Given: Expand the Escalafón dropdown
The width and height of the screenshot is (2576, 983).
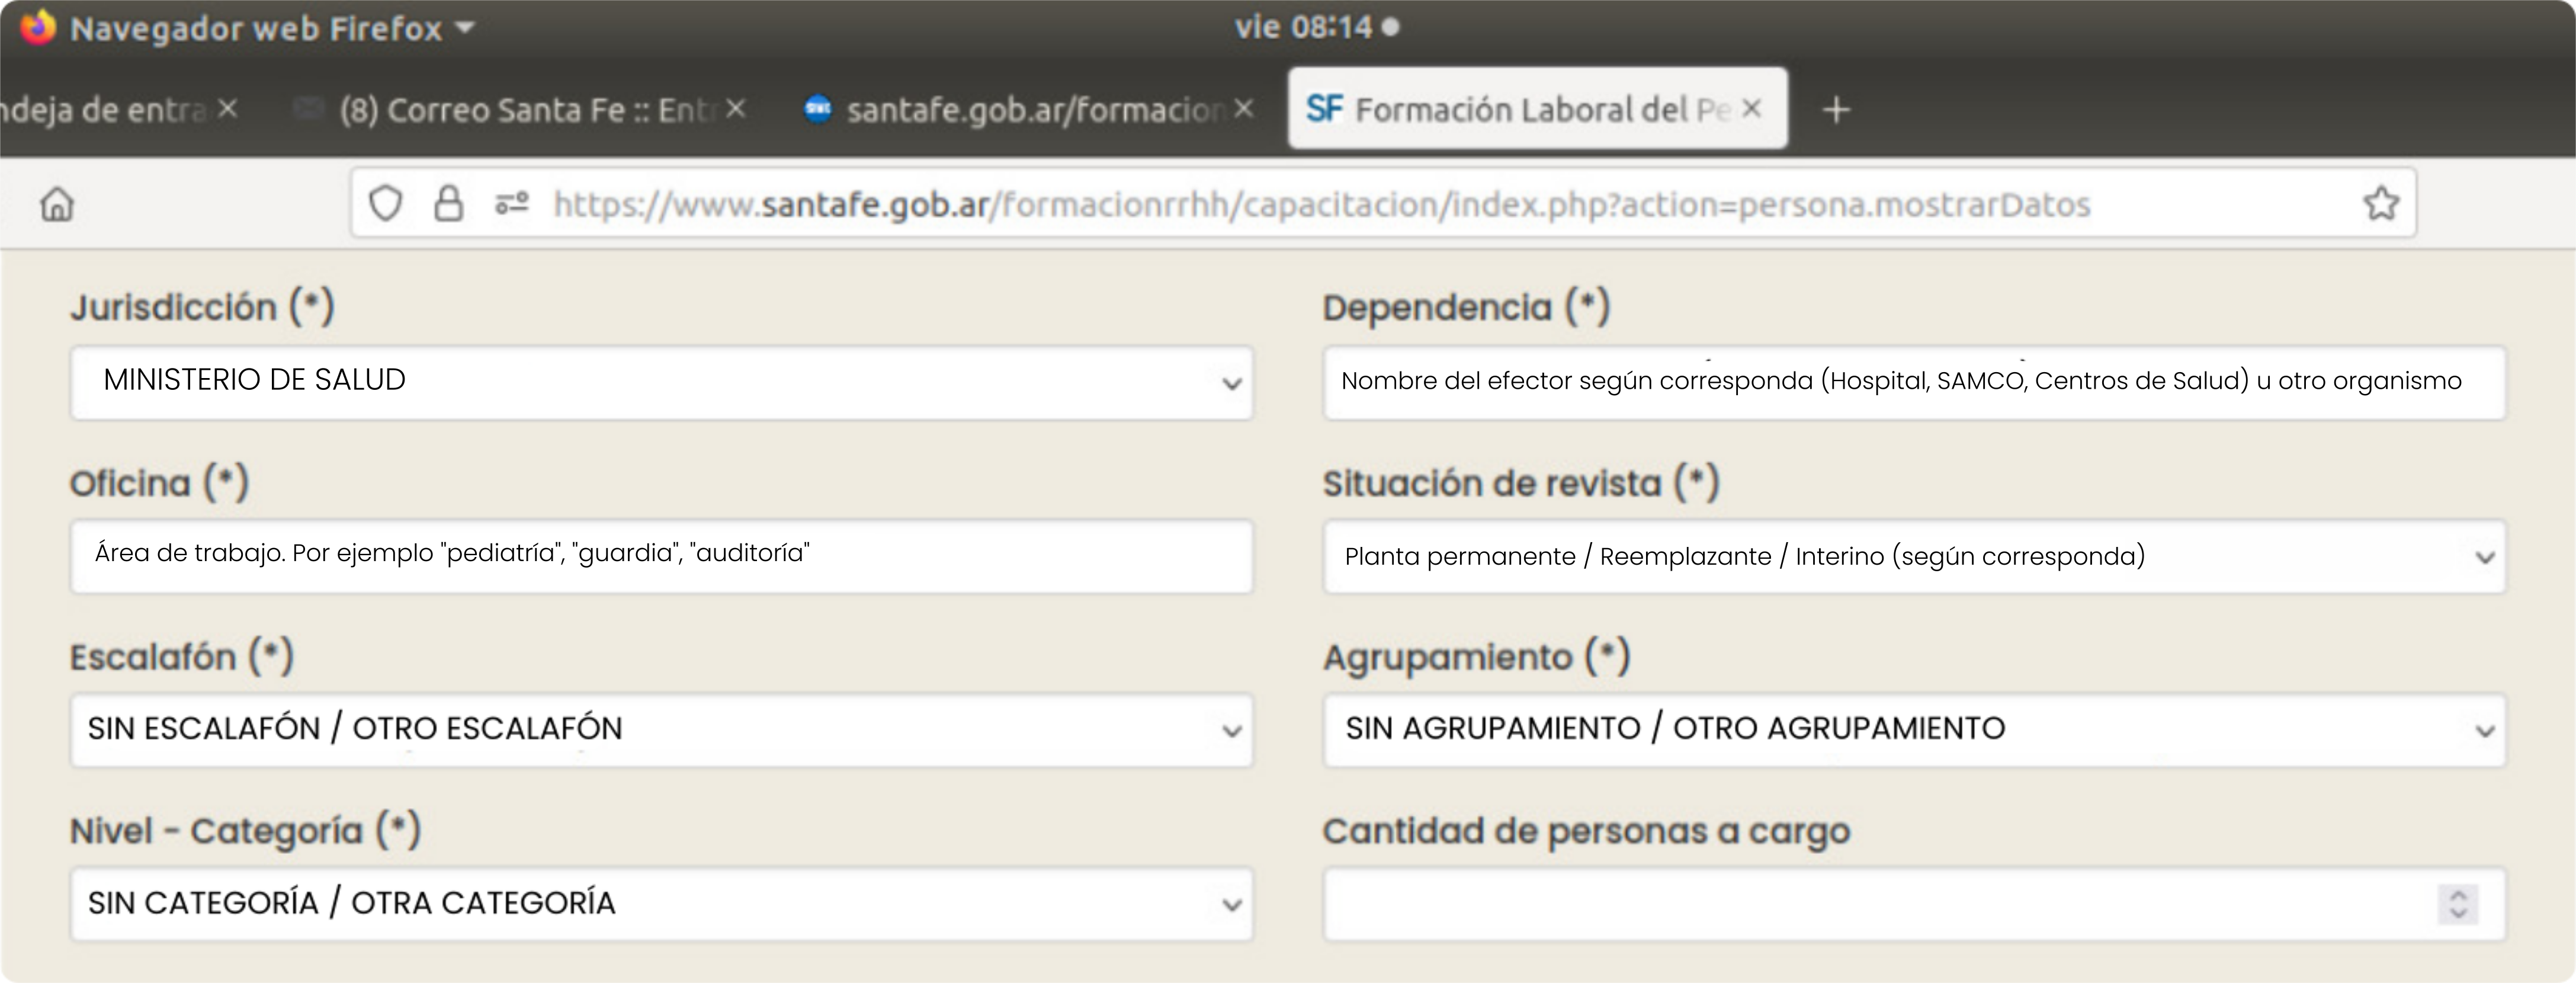Looking at the screenshot, I should click(660, 730).
